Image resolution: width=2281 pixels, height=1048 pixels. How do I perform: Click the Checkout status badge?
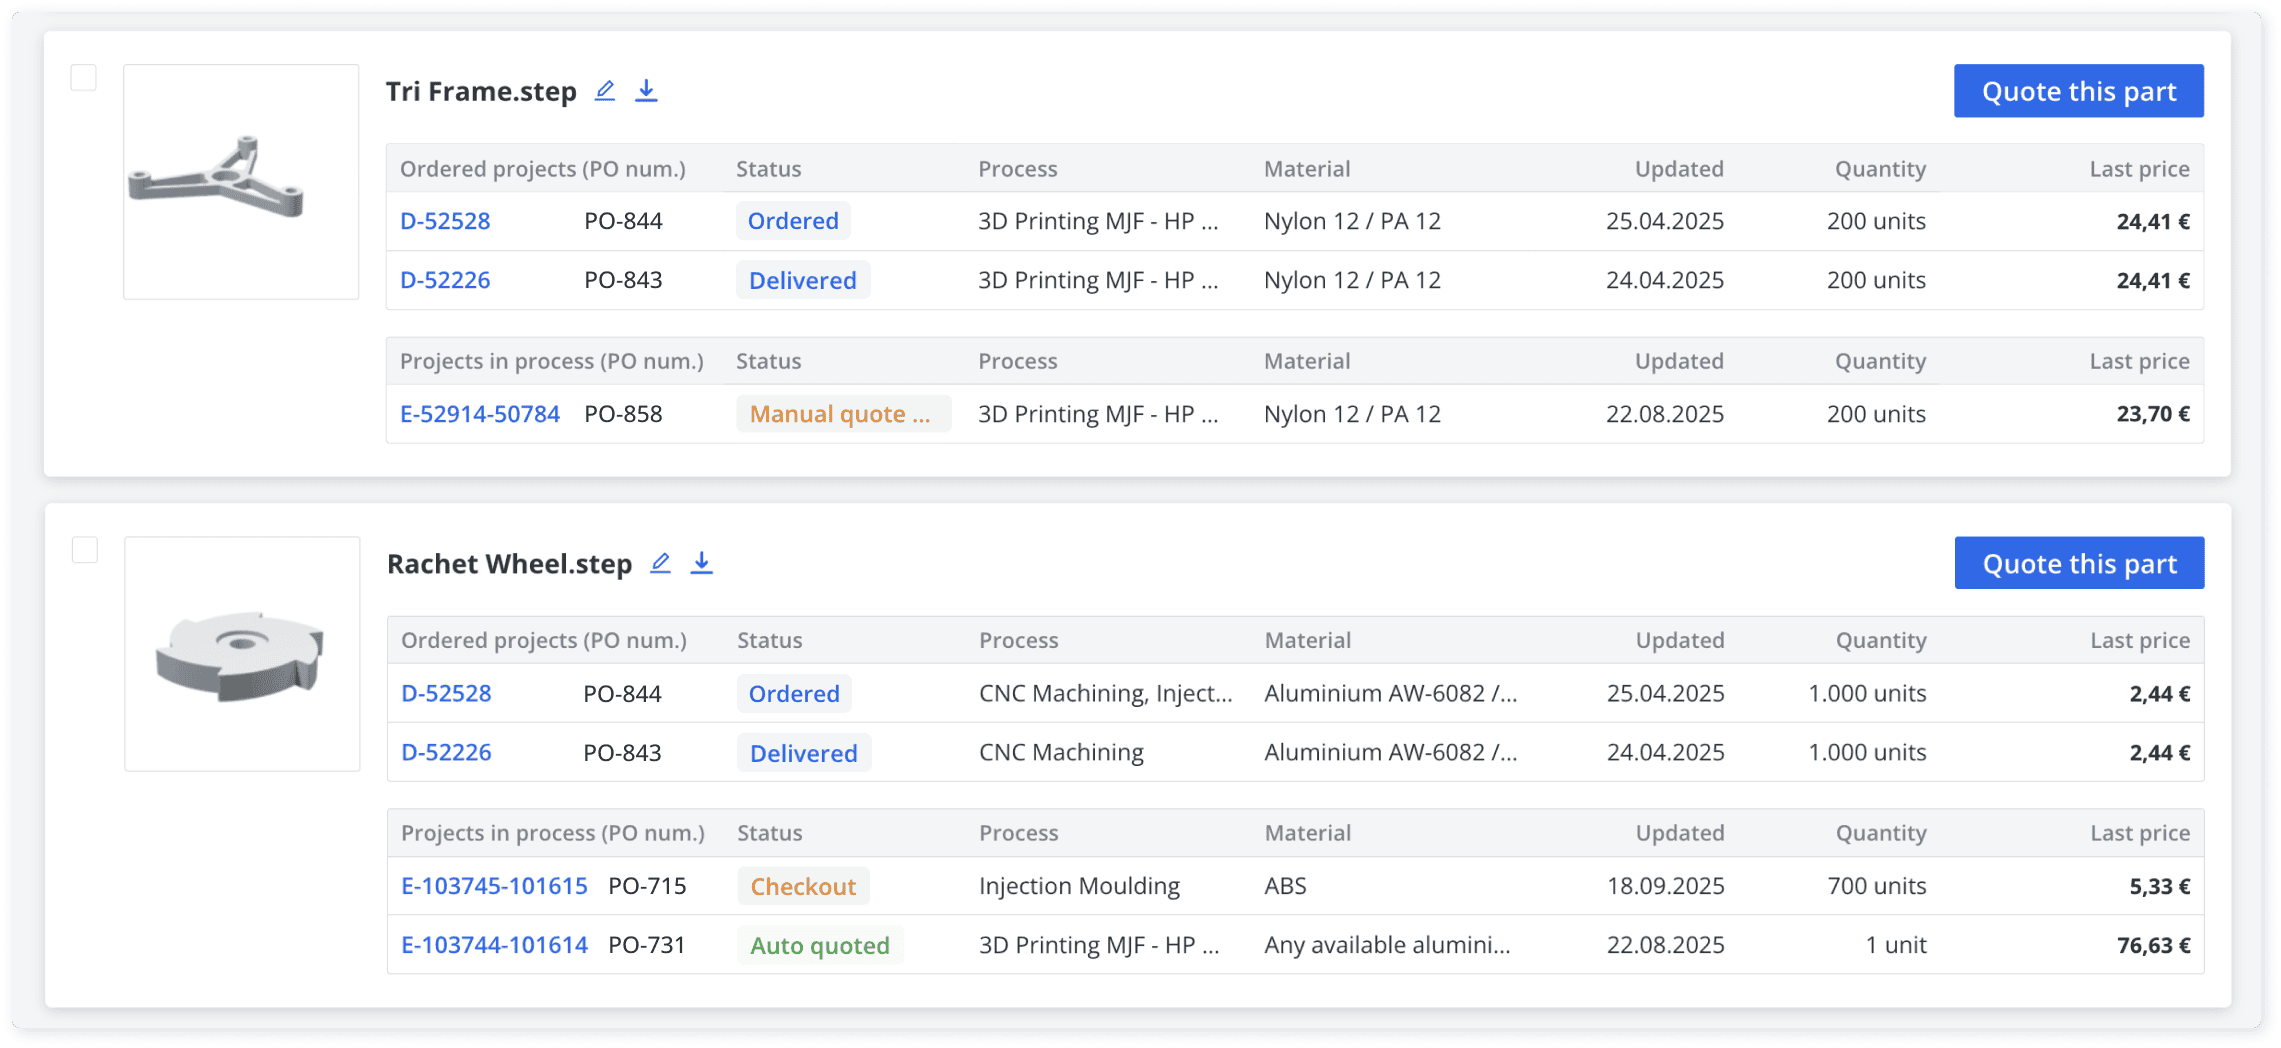click(803, 886)
